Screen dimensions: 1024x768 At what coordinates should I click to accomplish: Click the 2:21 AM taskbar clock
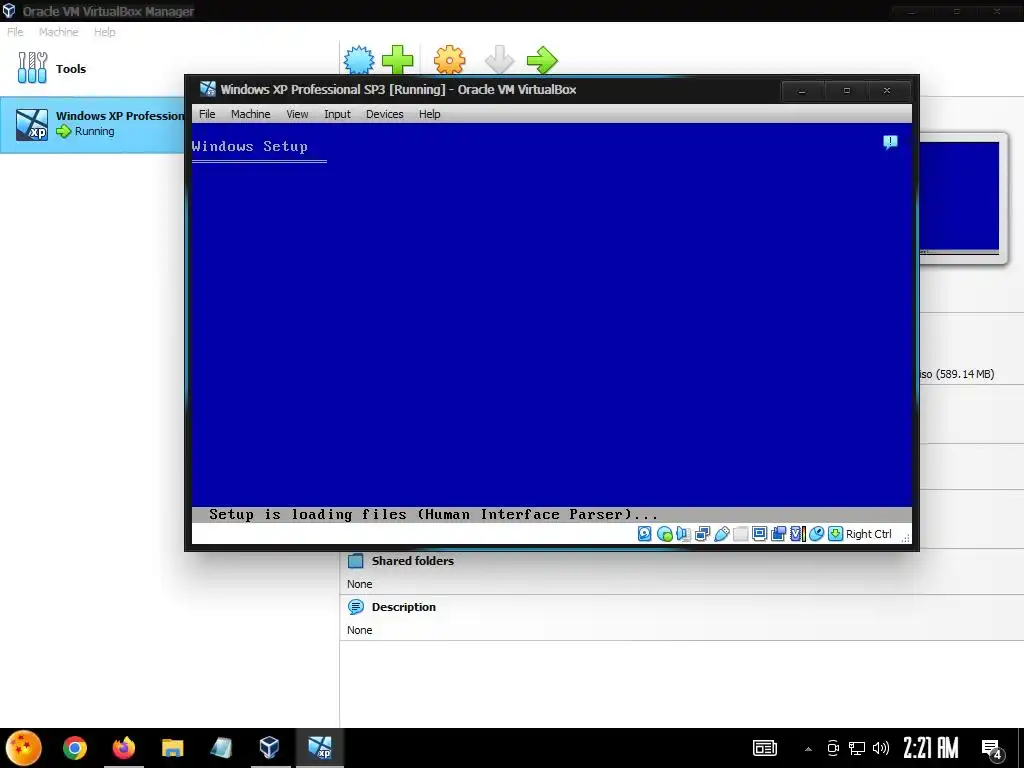931,748
